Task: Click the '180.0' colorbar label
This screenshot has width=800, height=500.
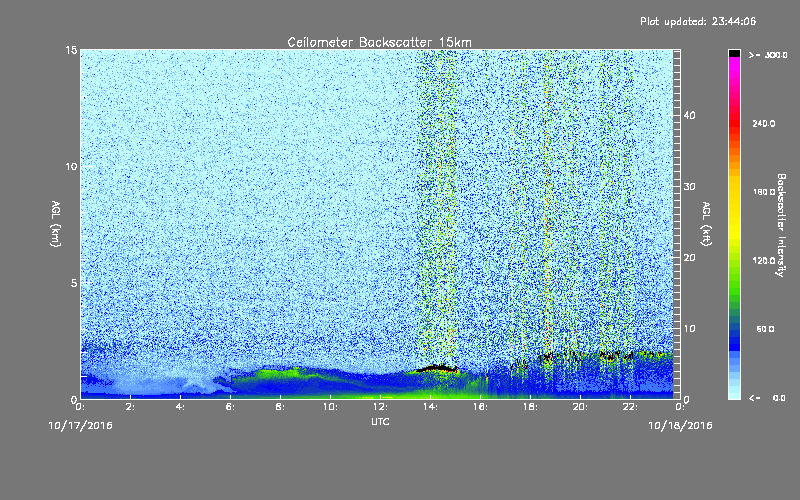Action: pyautogui.click(x=764, y=192)
